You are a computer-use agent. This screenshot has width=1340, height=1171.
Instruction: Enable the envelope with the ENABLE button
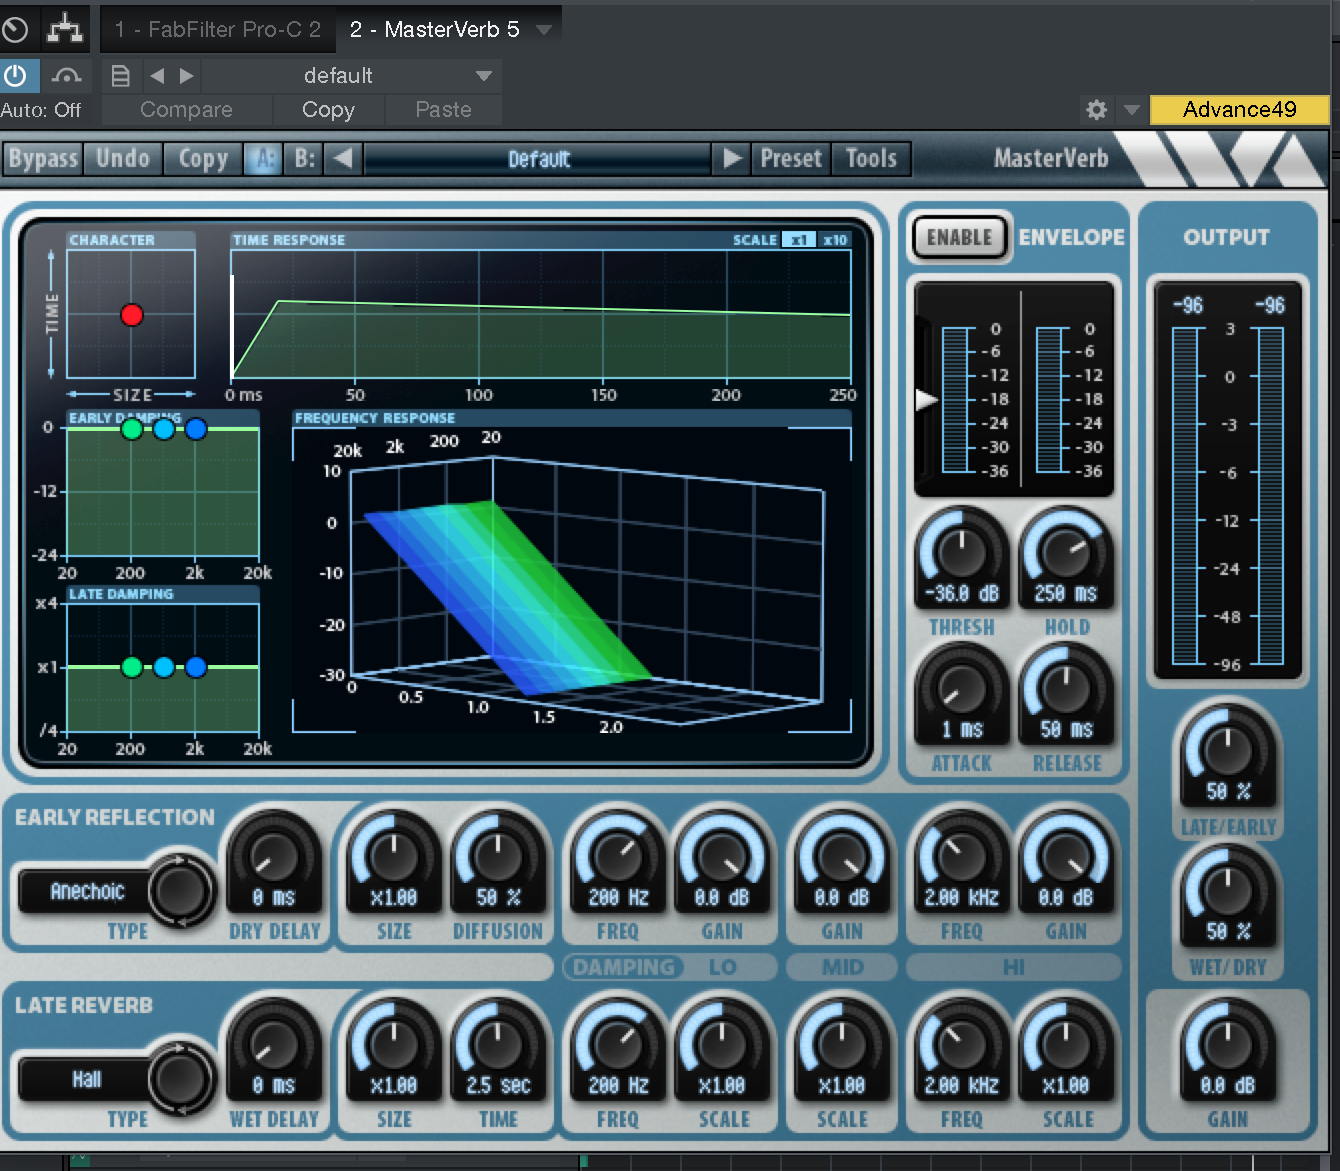click(959, 238)
